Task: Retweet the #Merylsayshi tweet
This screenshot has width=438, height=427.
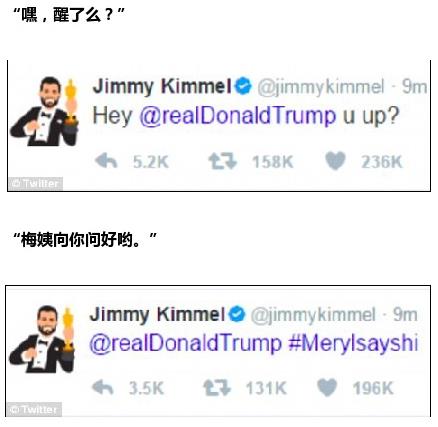Action: click(x=217, y=388)
